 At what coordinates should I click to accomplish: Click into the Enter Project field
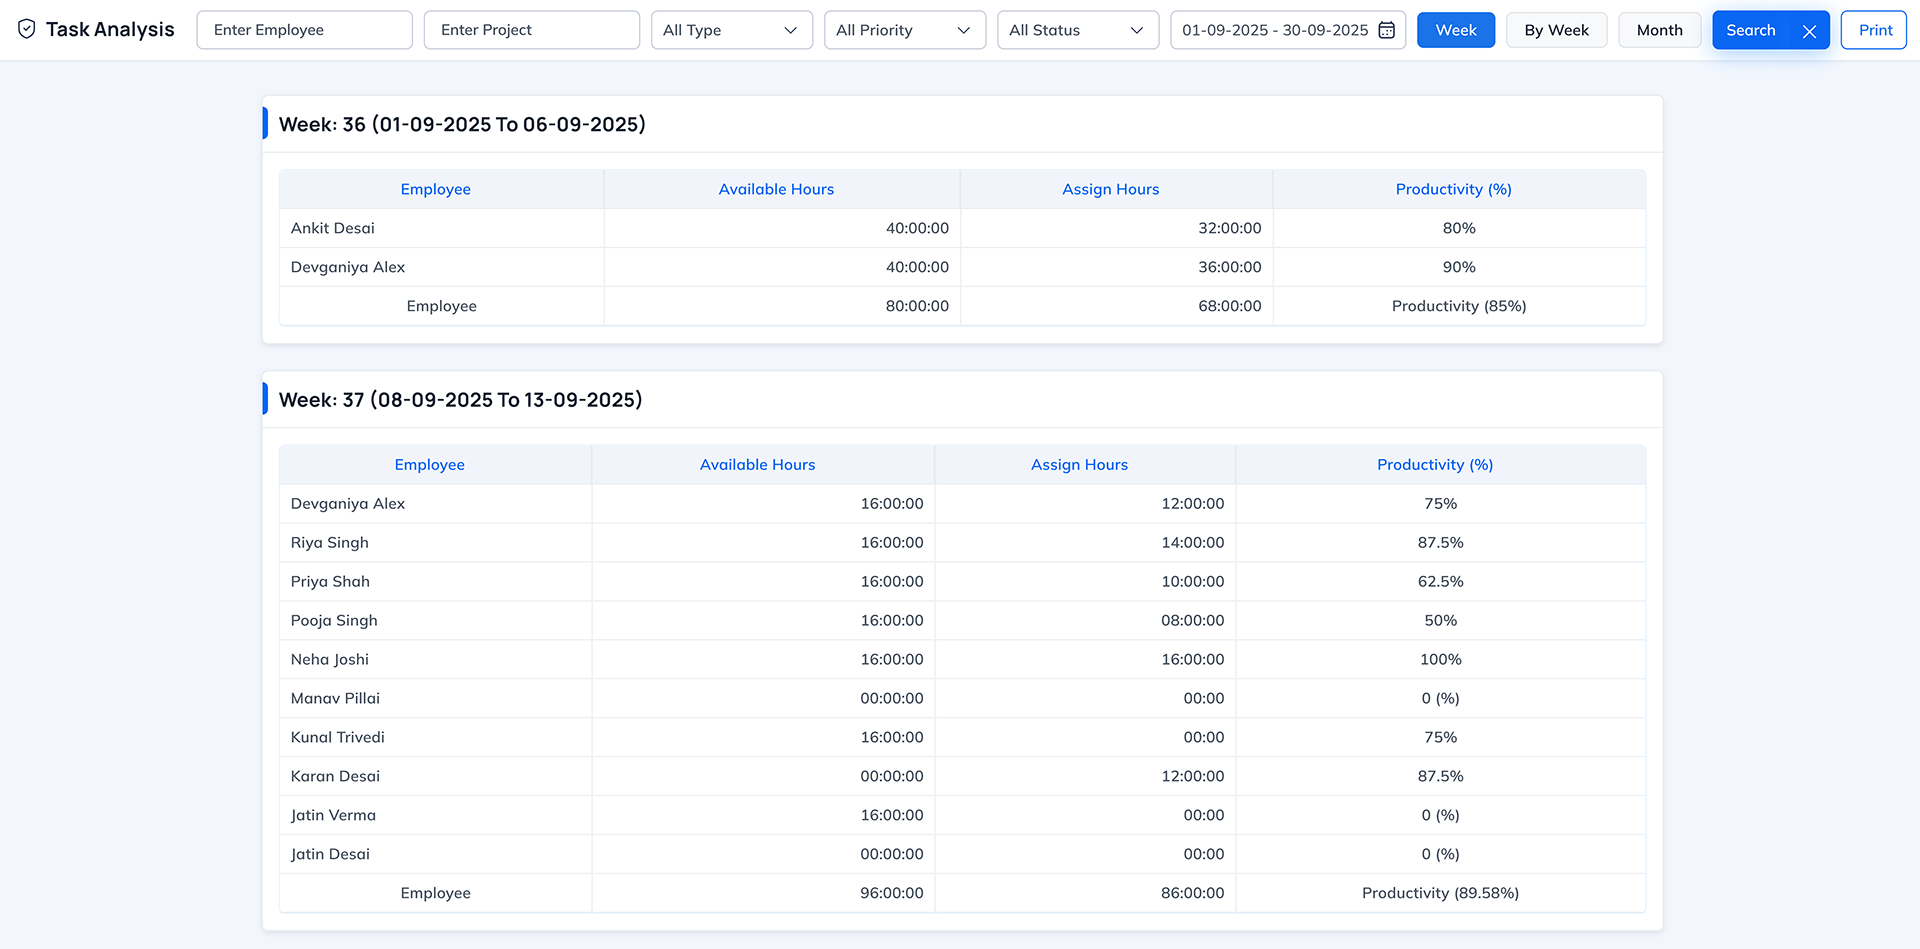pyautogui.click(x=531, y=30)
